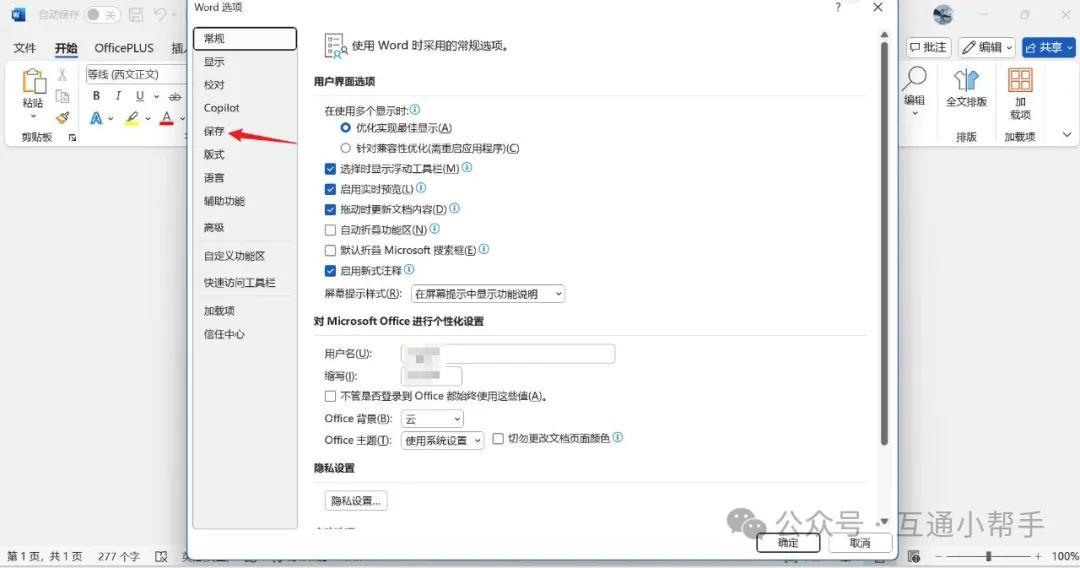Viewport: 1080px width, 568px height.
Task: Open Office 主题 dropdown
Action: pos(442,441)
